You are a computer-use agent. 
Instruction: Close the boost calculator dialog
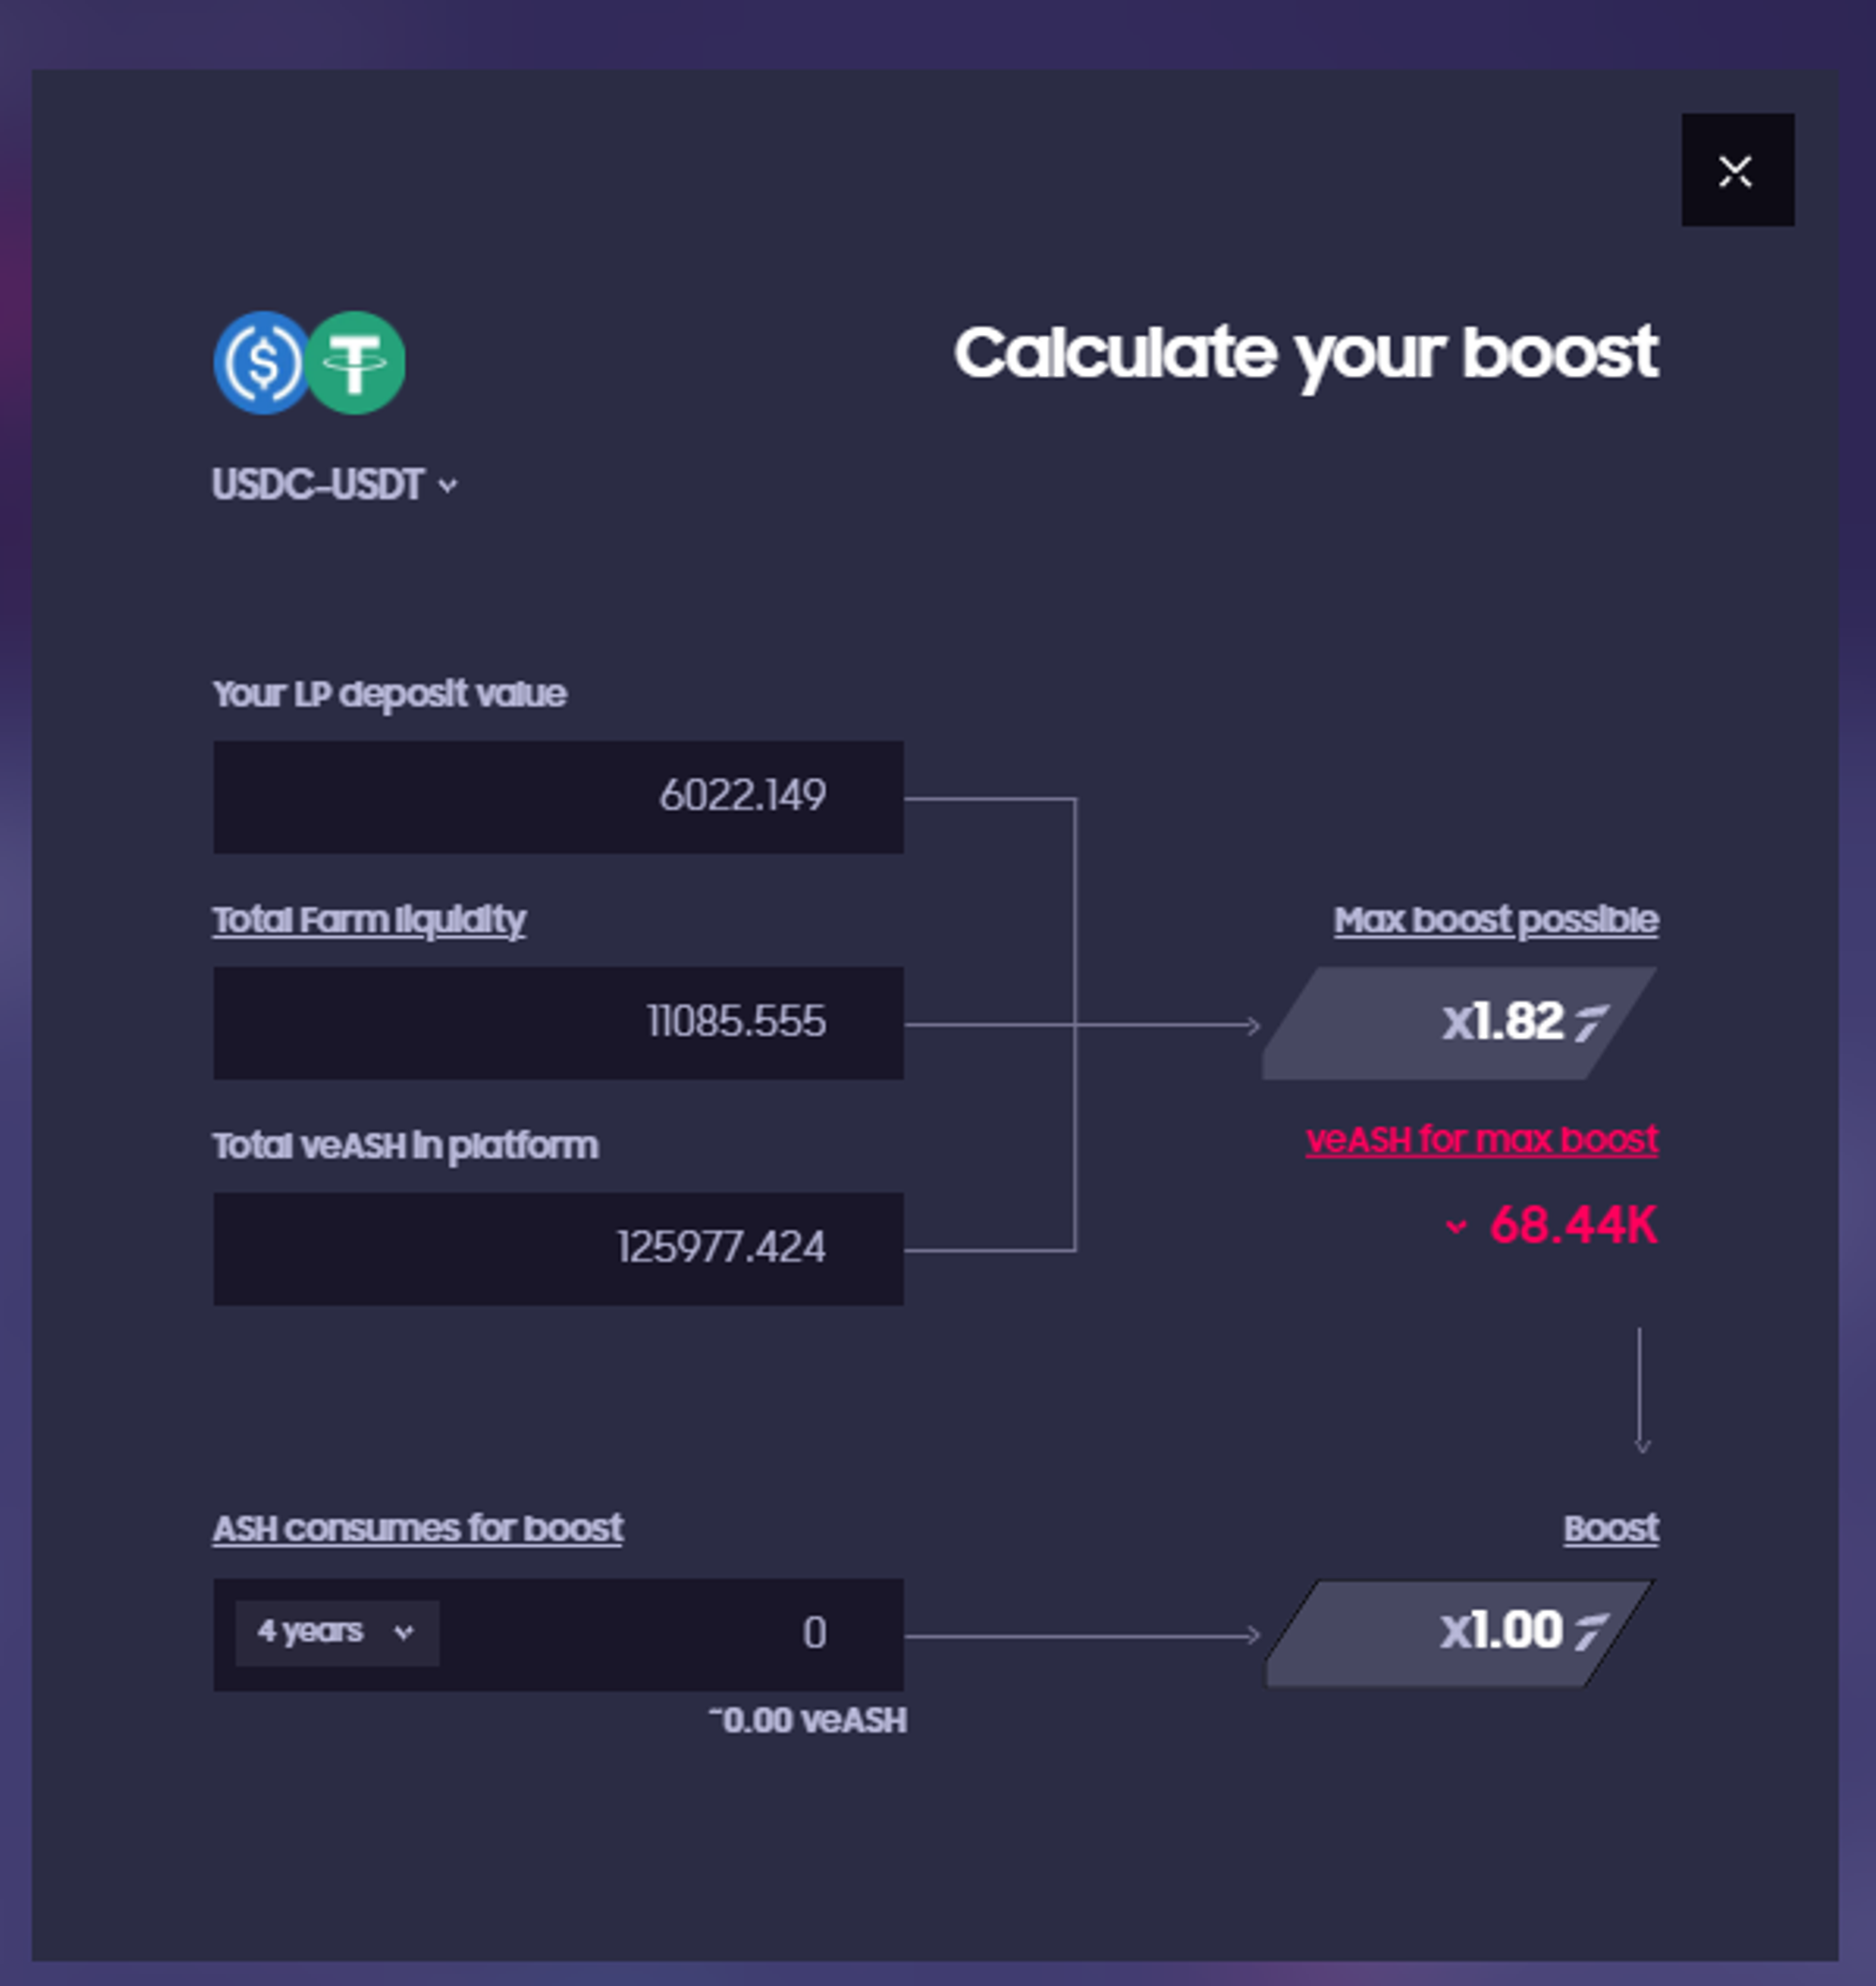tap(1737, 170)
